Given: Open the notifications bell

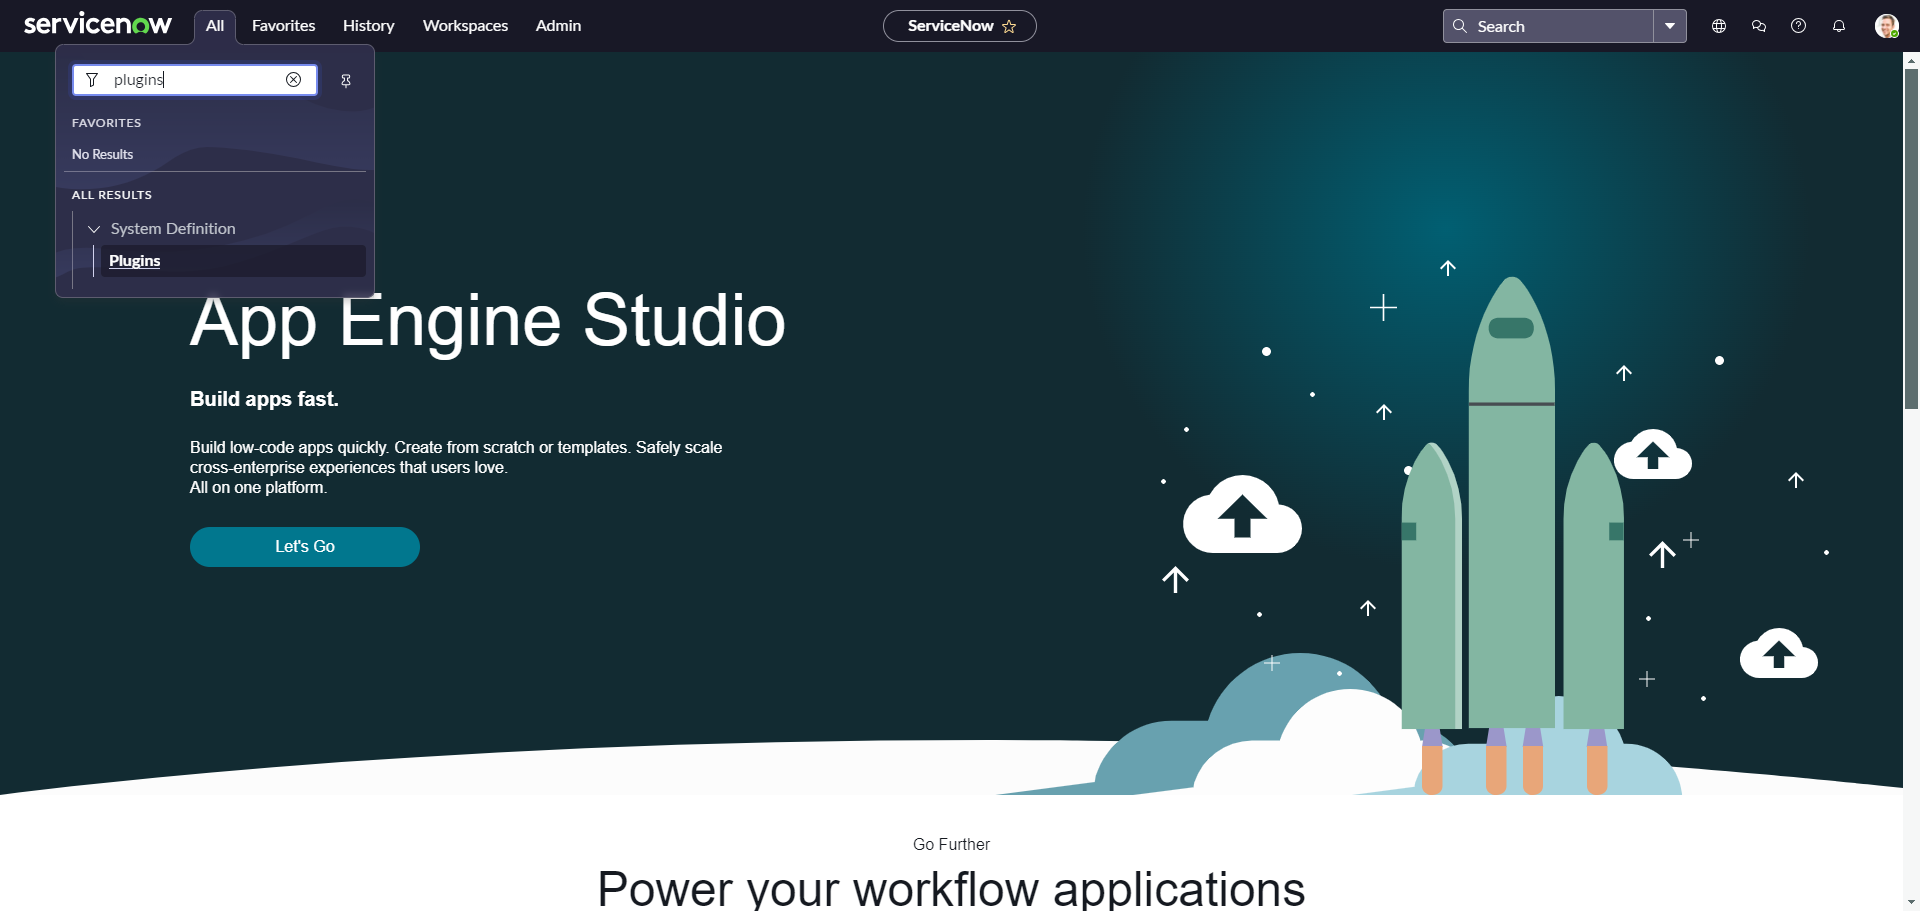Looking at the screenshot, I should [1839, 26].
